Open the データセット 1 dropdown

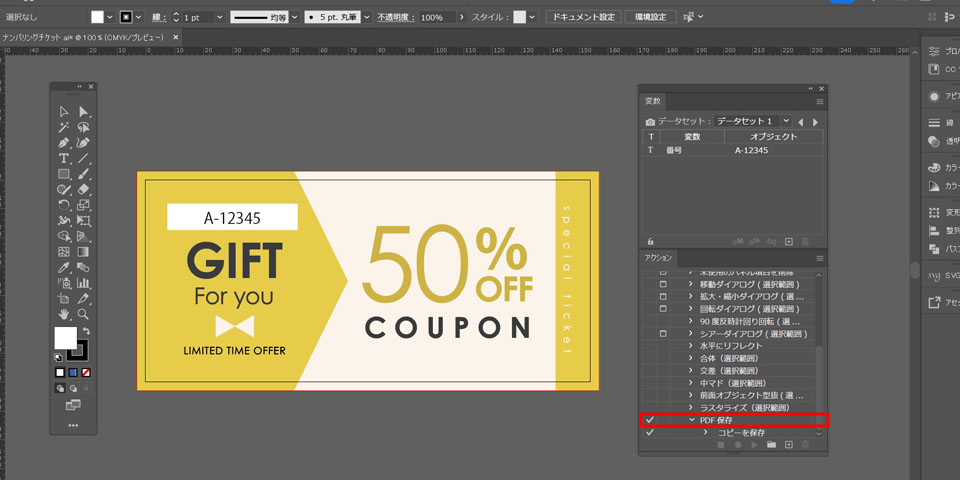tap(786, 121)
